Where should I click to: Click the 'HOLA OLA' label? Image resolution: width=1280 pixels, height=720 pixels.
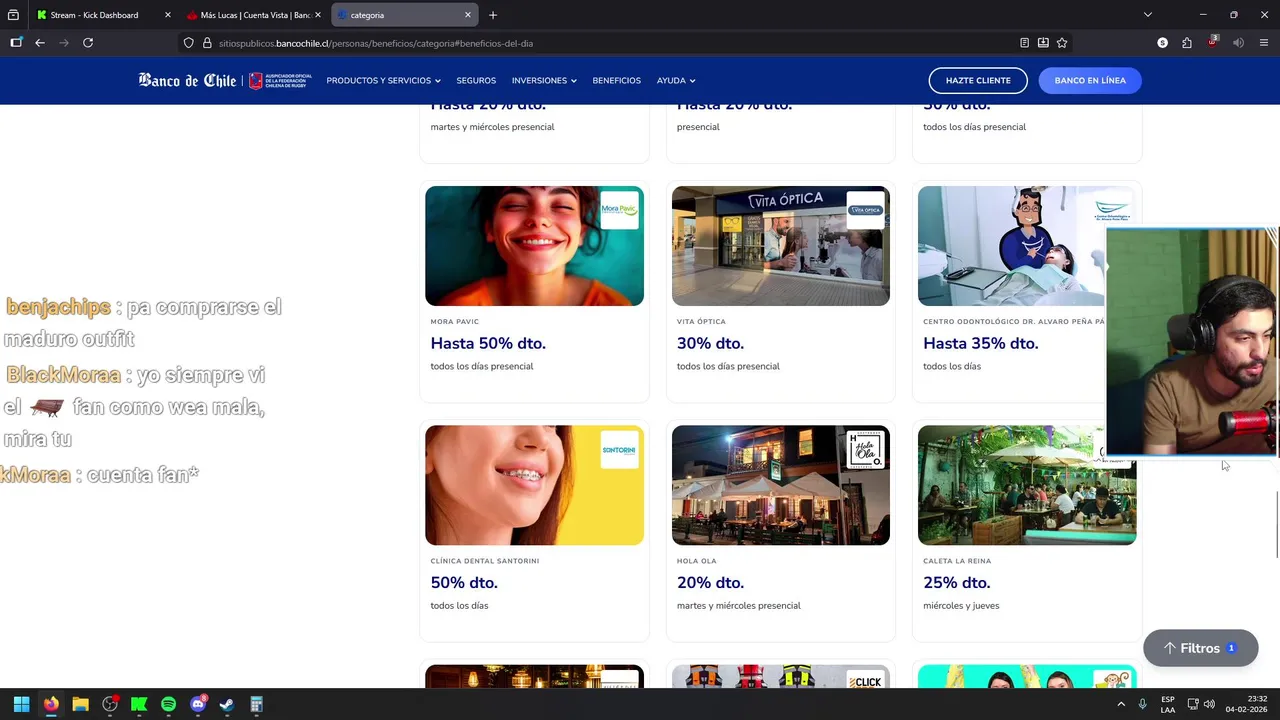[x=696, y=561]
